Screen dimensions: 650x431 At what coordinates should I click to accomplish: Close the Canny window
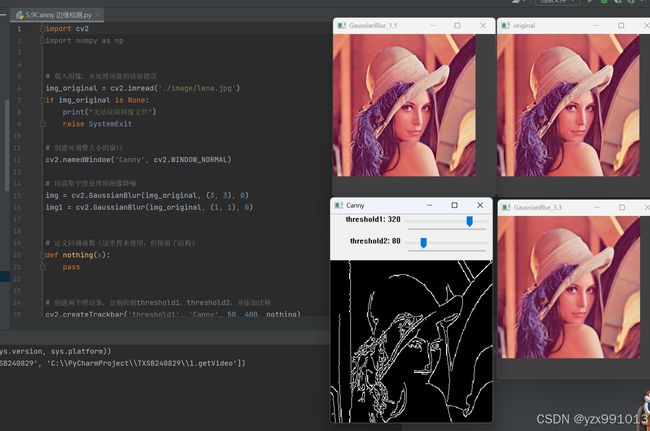coord(480,205)
